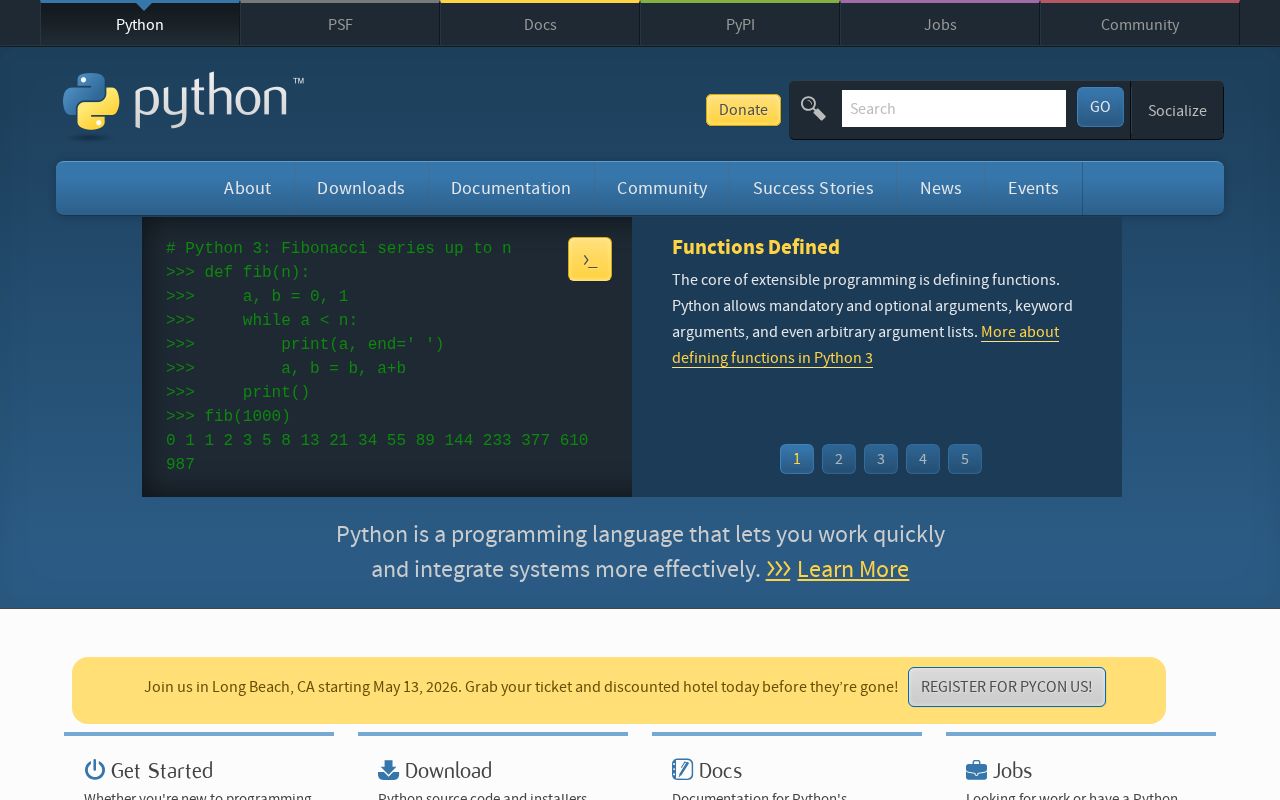Viewport: 1280px width, 800px height.
Task: Click the Download arrow icon
Action: coord(389,770)
